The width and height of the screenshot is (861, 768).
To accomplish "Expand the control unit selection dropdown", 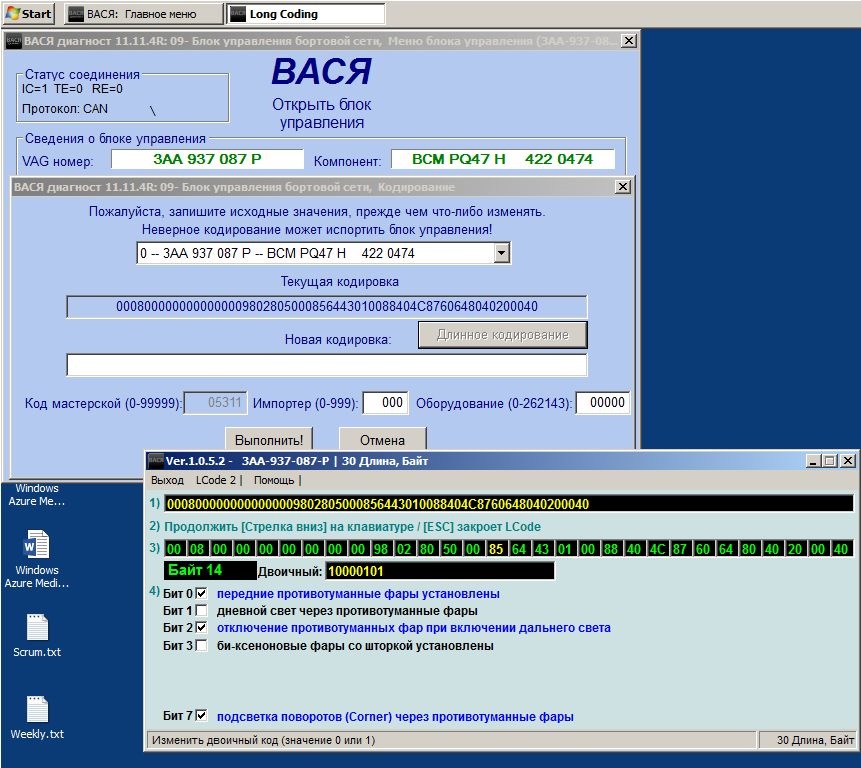I will (501, 253).
